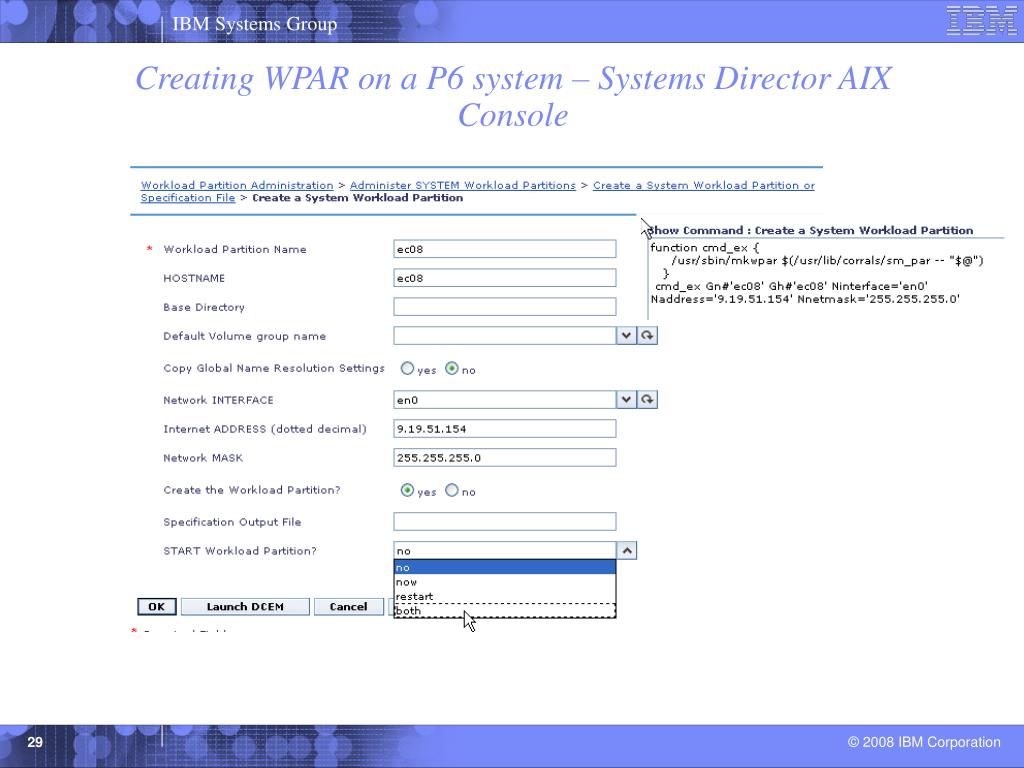Image resolution: width=1024 pixels, height=768 pixels.
Task: Click 'Internet ADDRESS (dotted decimal)' label
Action: [264, 429]
